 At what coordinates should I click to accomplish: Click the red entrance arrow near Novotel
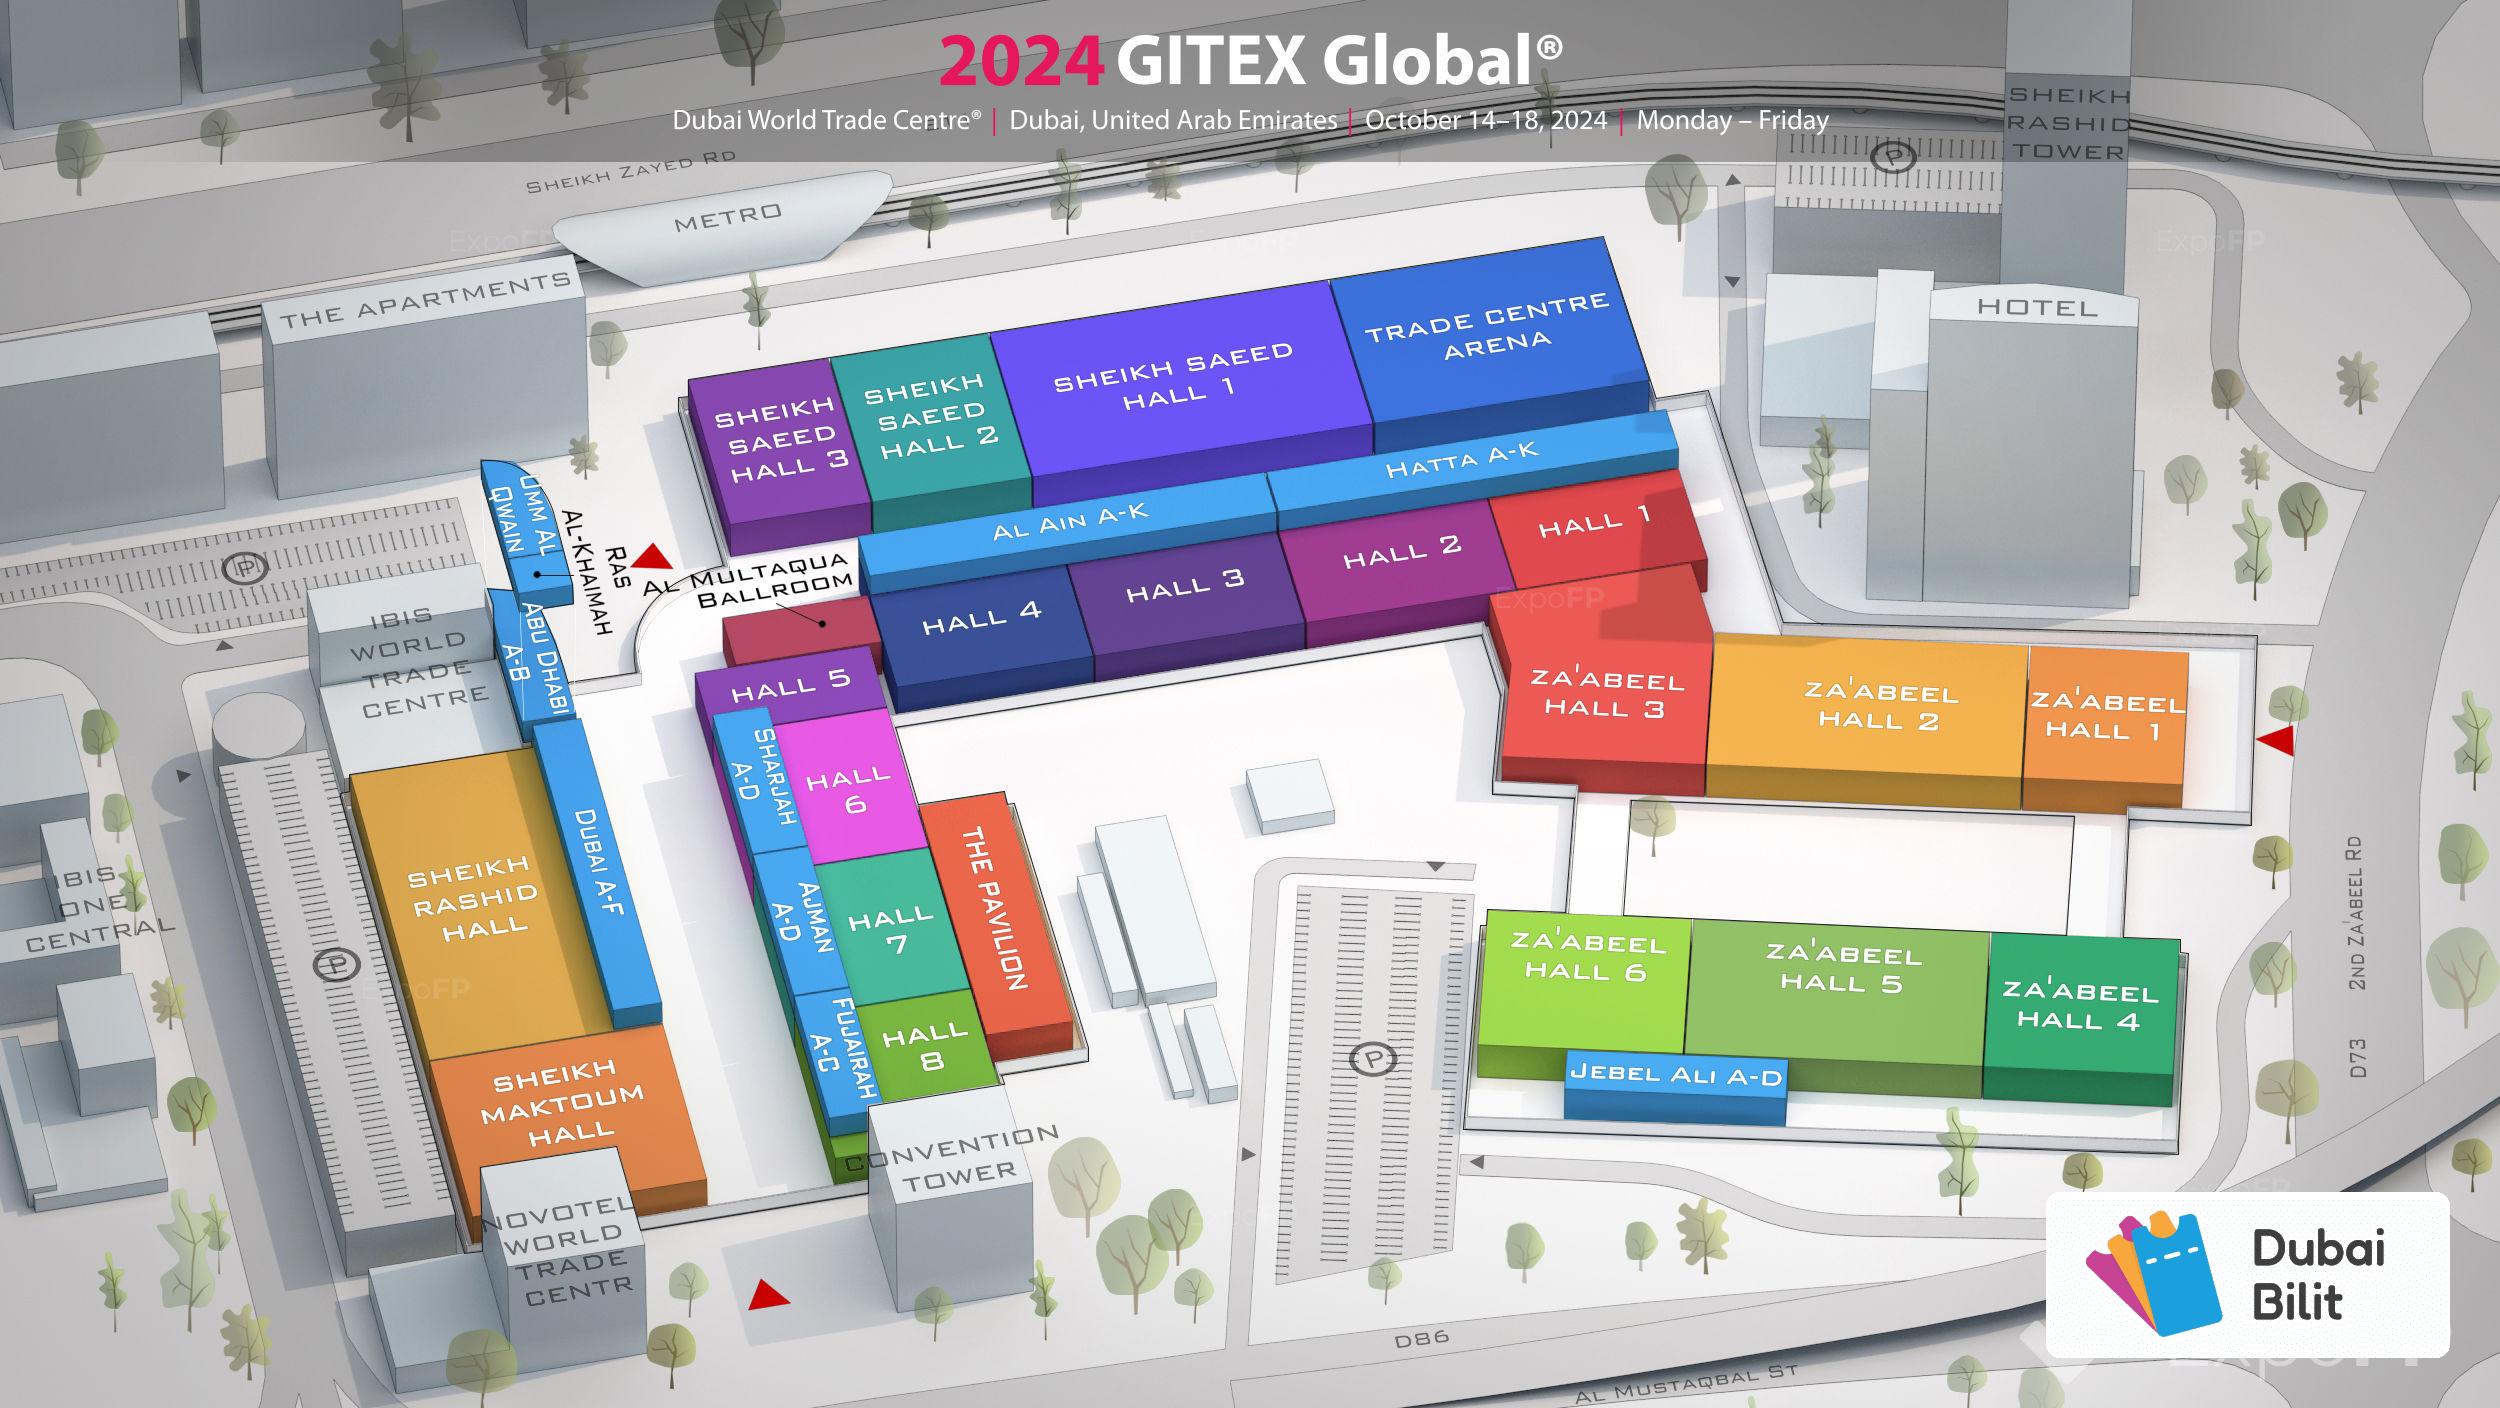tap(768, 1294)
